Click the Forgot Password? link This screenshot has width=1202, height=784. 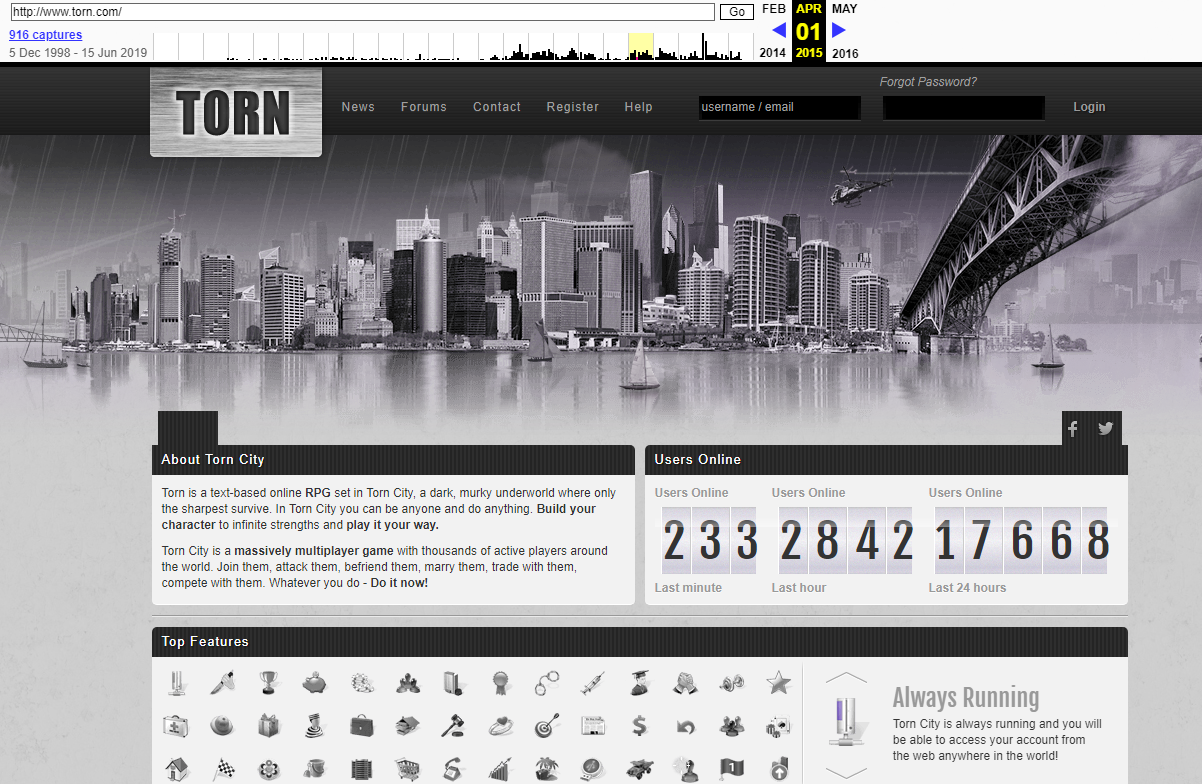tap(928, 82)
